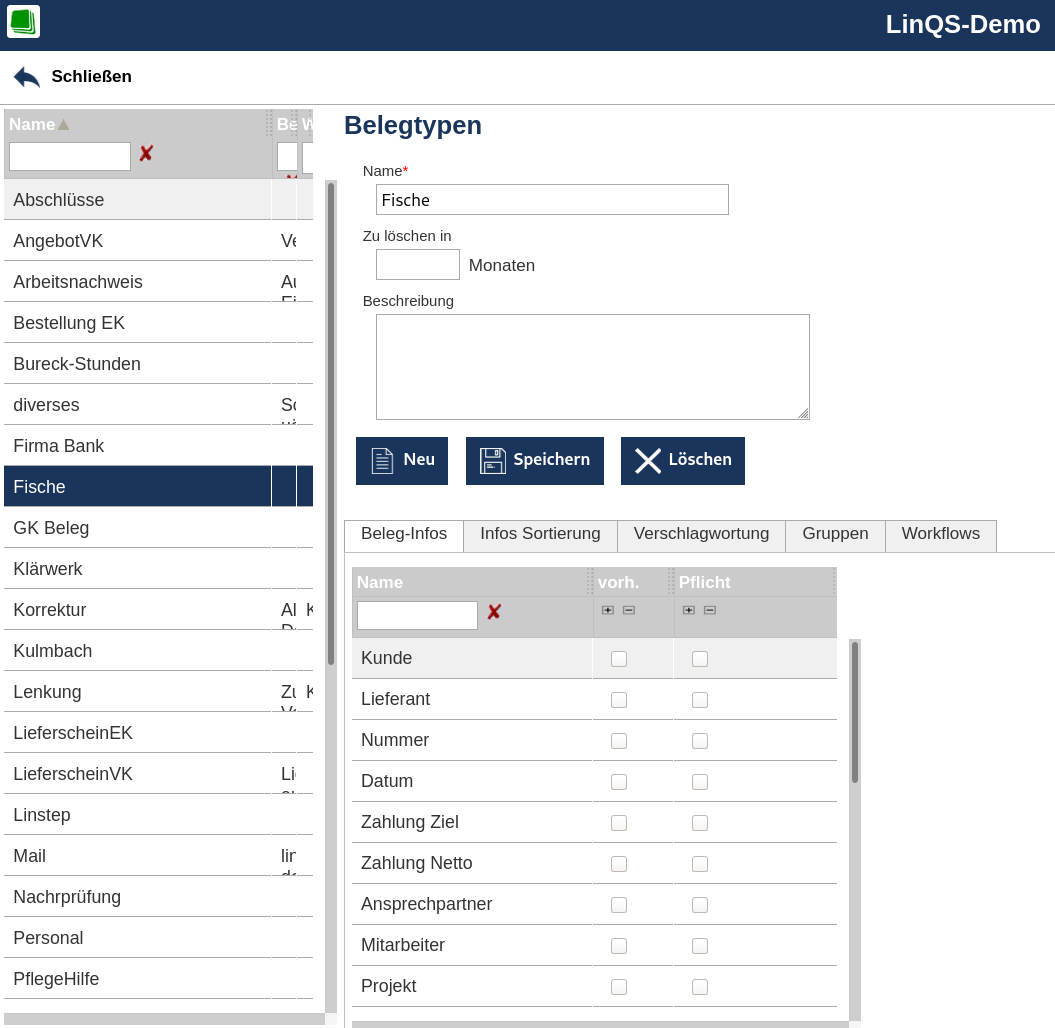Screen dimensions: 1055x1028
Task: Focus the Beschreibung text area
Action: (592, 366)
